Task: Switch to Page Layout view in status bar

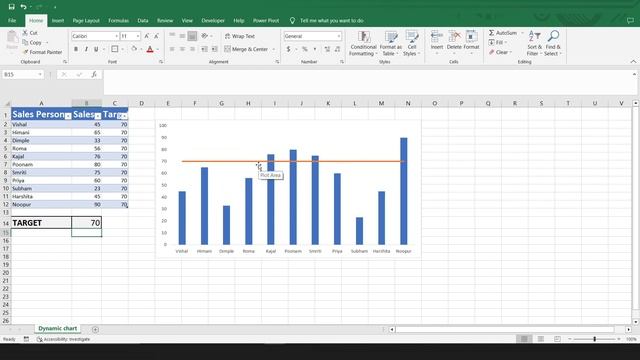Action: 541,339
